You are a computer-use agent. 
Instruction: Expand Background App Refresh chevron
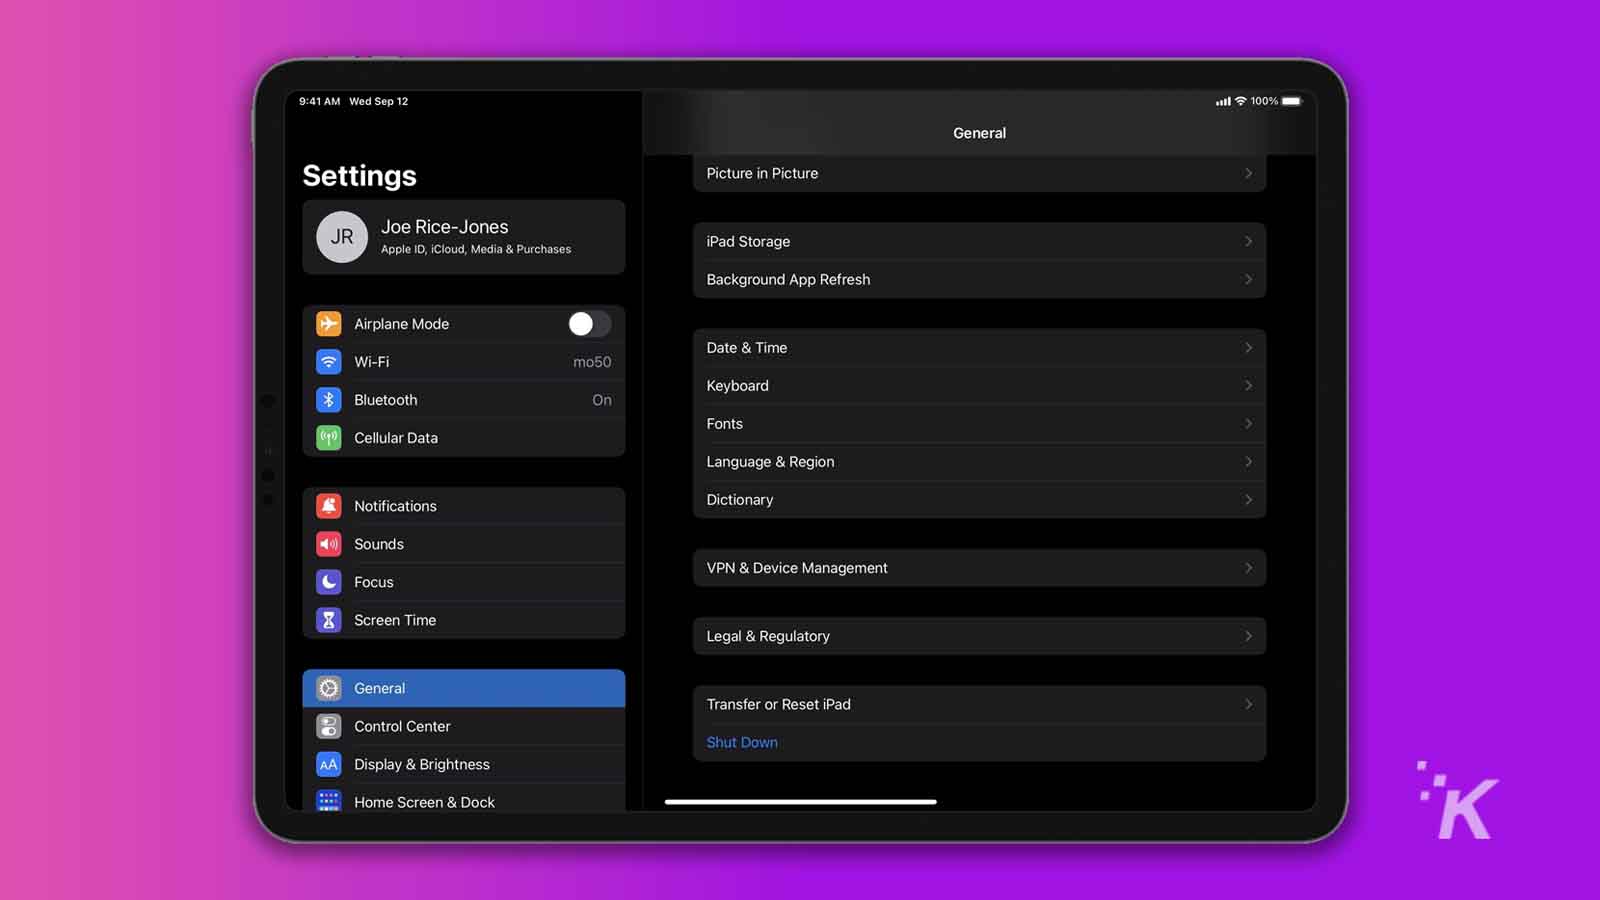[x=1248, y=279]
